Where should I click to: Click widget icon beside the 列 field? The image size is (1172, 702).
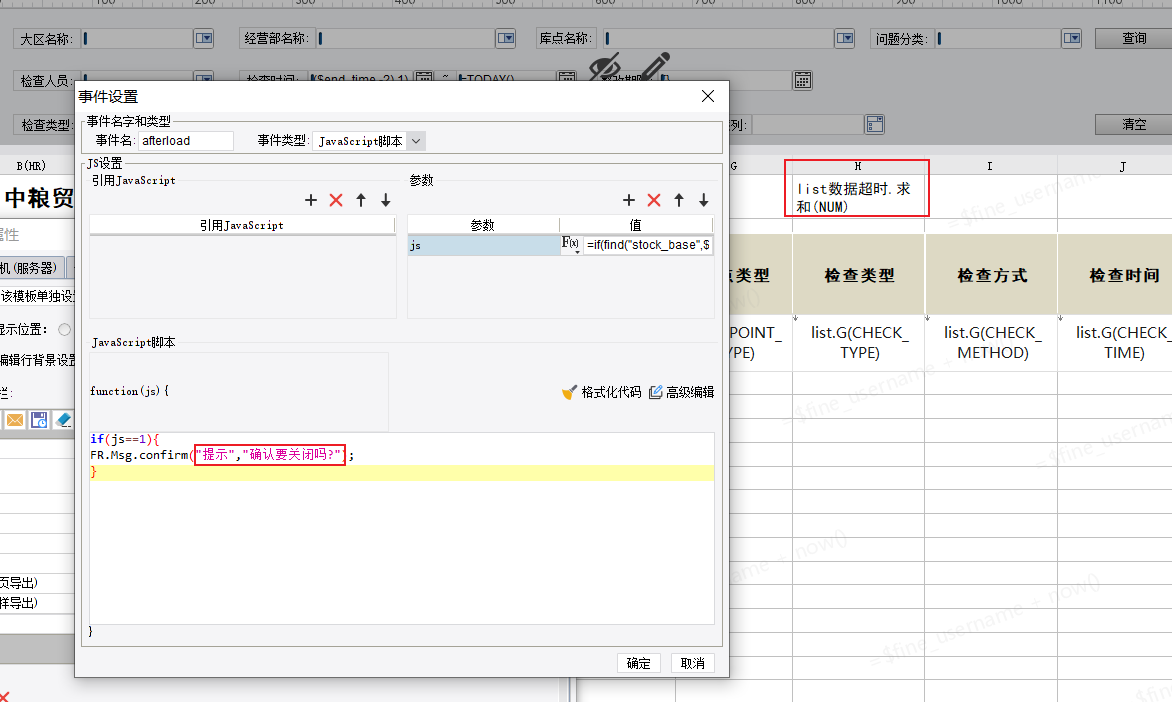point(875,124)
